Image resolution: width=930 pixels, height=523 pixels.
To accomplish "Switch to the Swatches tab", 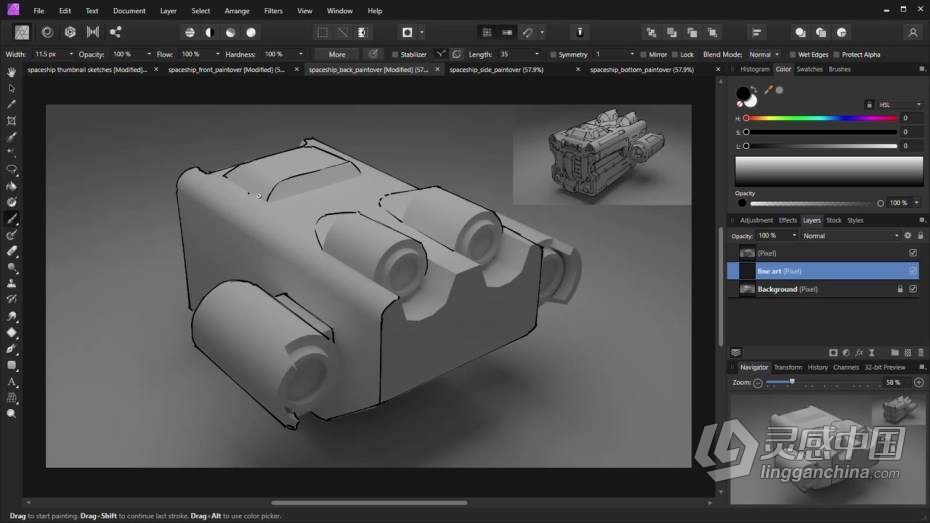I will coord(809,69).
